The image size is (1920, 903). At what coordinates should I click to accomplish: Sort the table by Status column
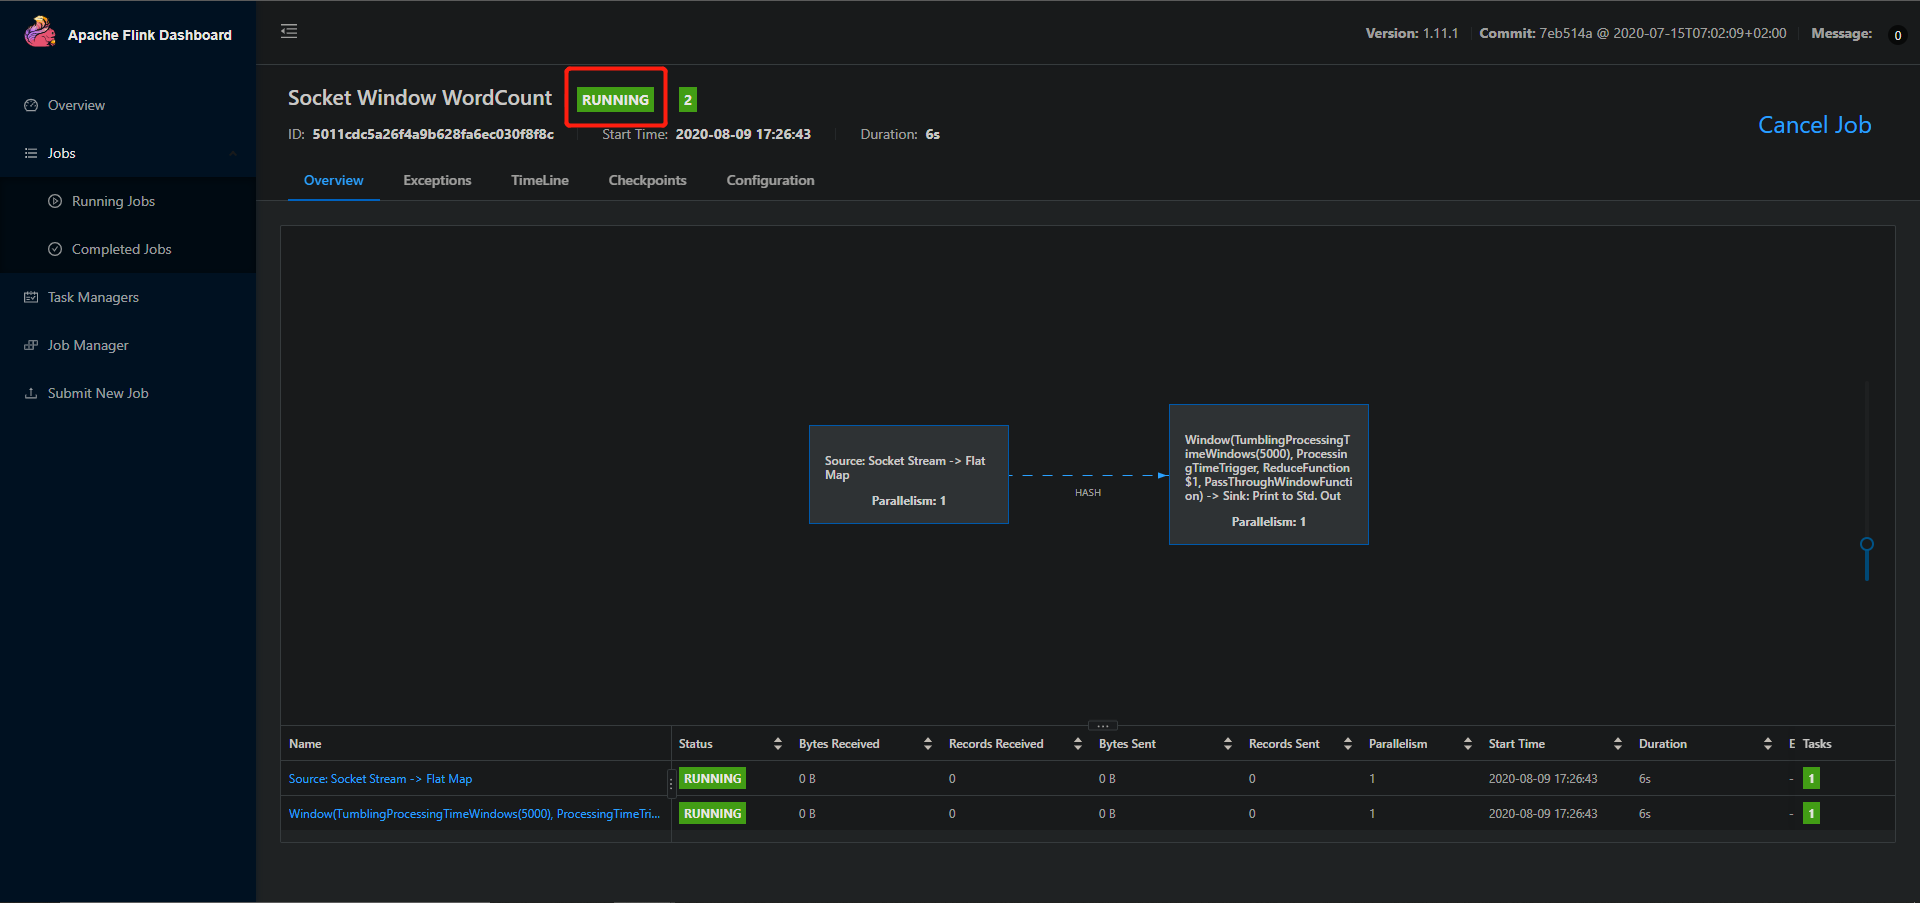(778, 743)
